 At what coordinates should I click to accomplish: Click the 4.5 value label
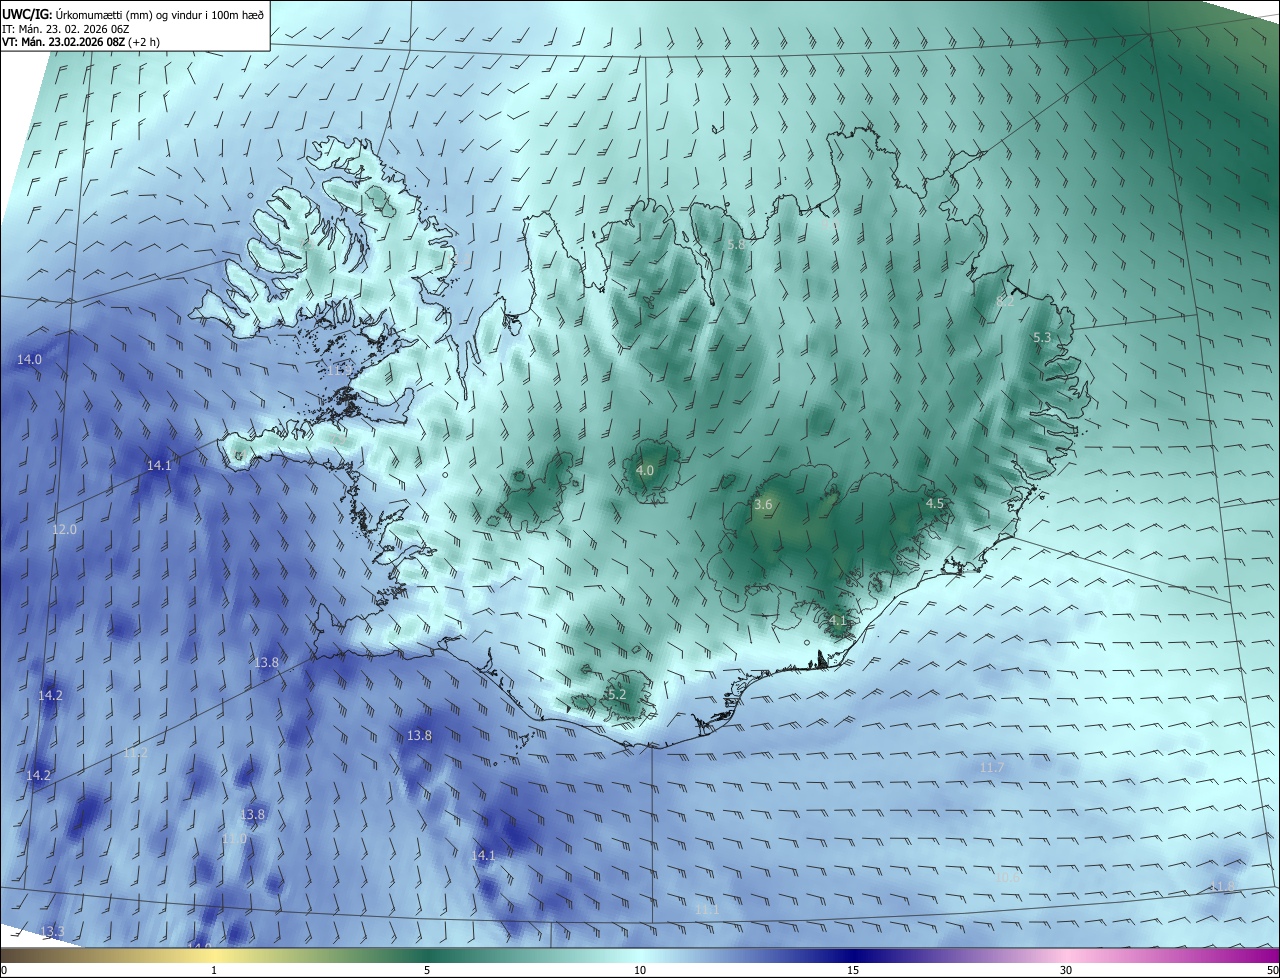(x=935, y=503)
